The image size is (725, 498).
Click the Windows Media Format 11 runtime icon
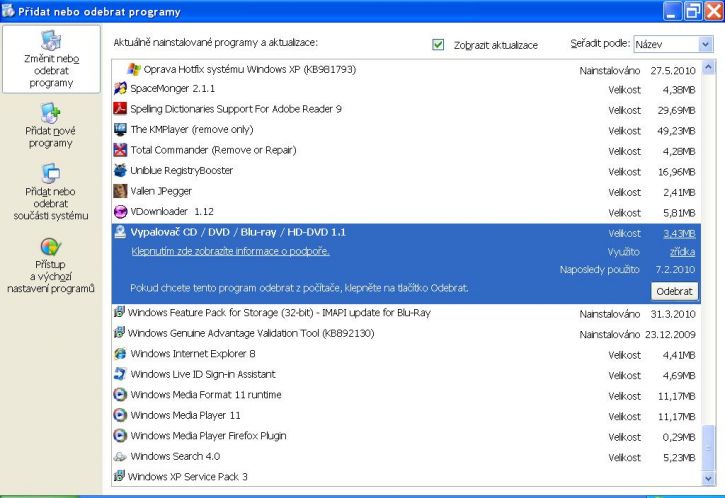click(120, 394)
